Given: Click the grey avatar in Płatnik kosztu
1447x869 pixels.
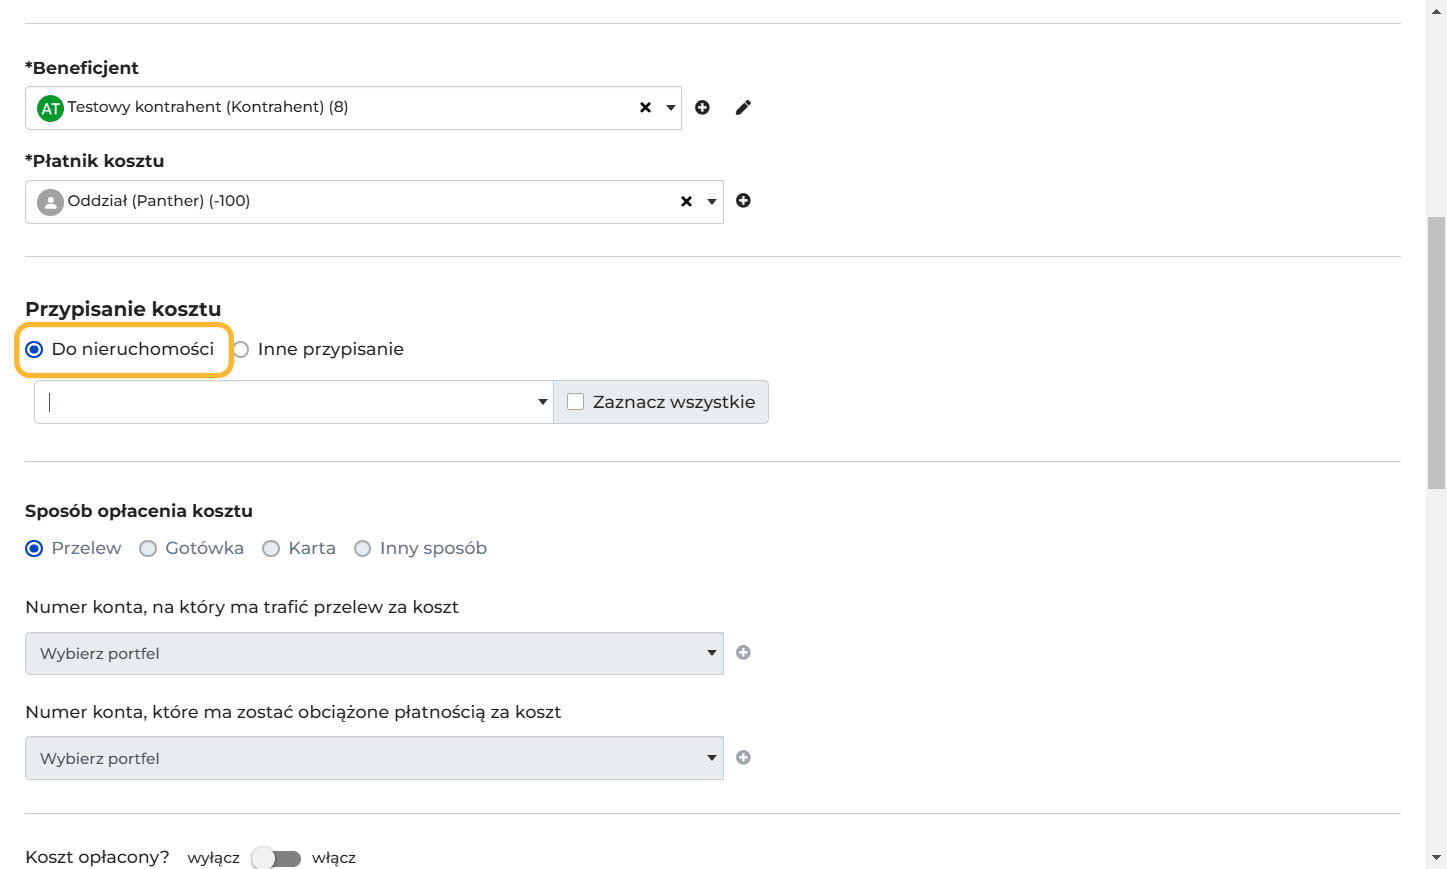Looking at the screenshot, I should pyautogui.click(x=50, y=202).
